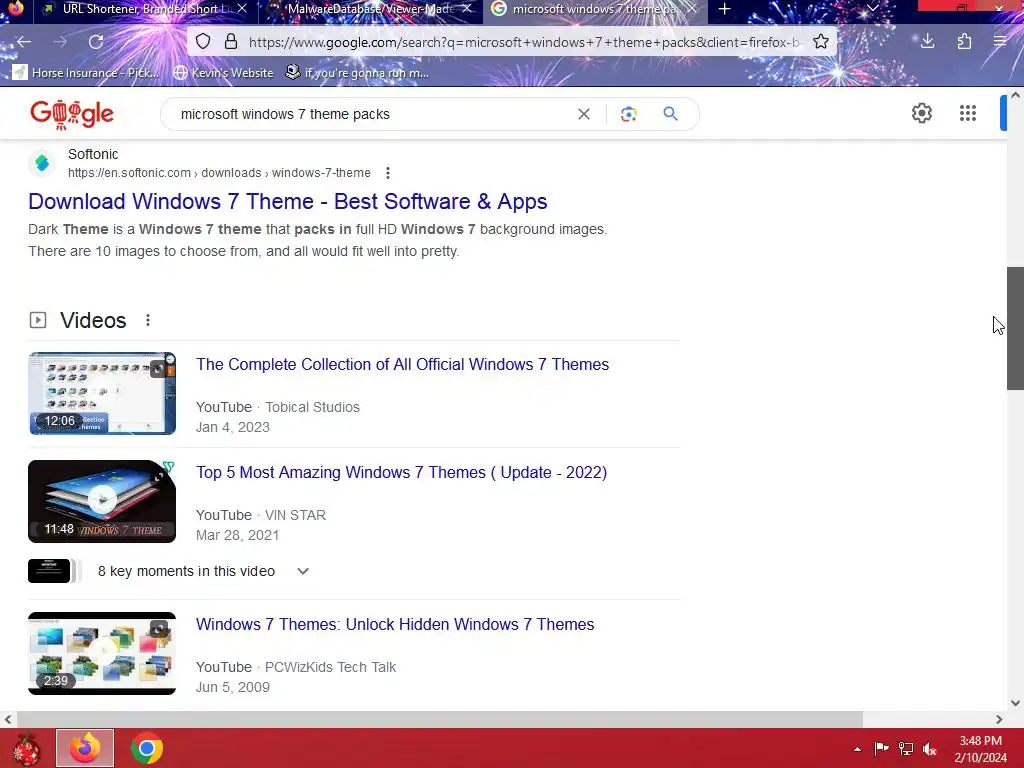This screenshot has width=1024, height=768.
Task: Close the MalwareDatabase tab
Action: tap(467, 9)
